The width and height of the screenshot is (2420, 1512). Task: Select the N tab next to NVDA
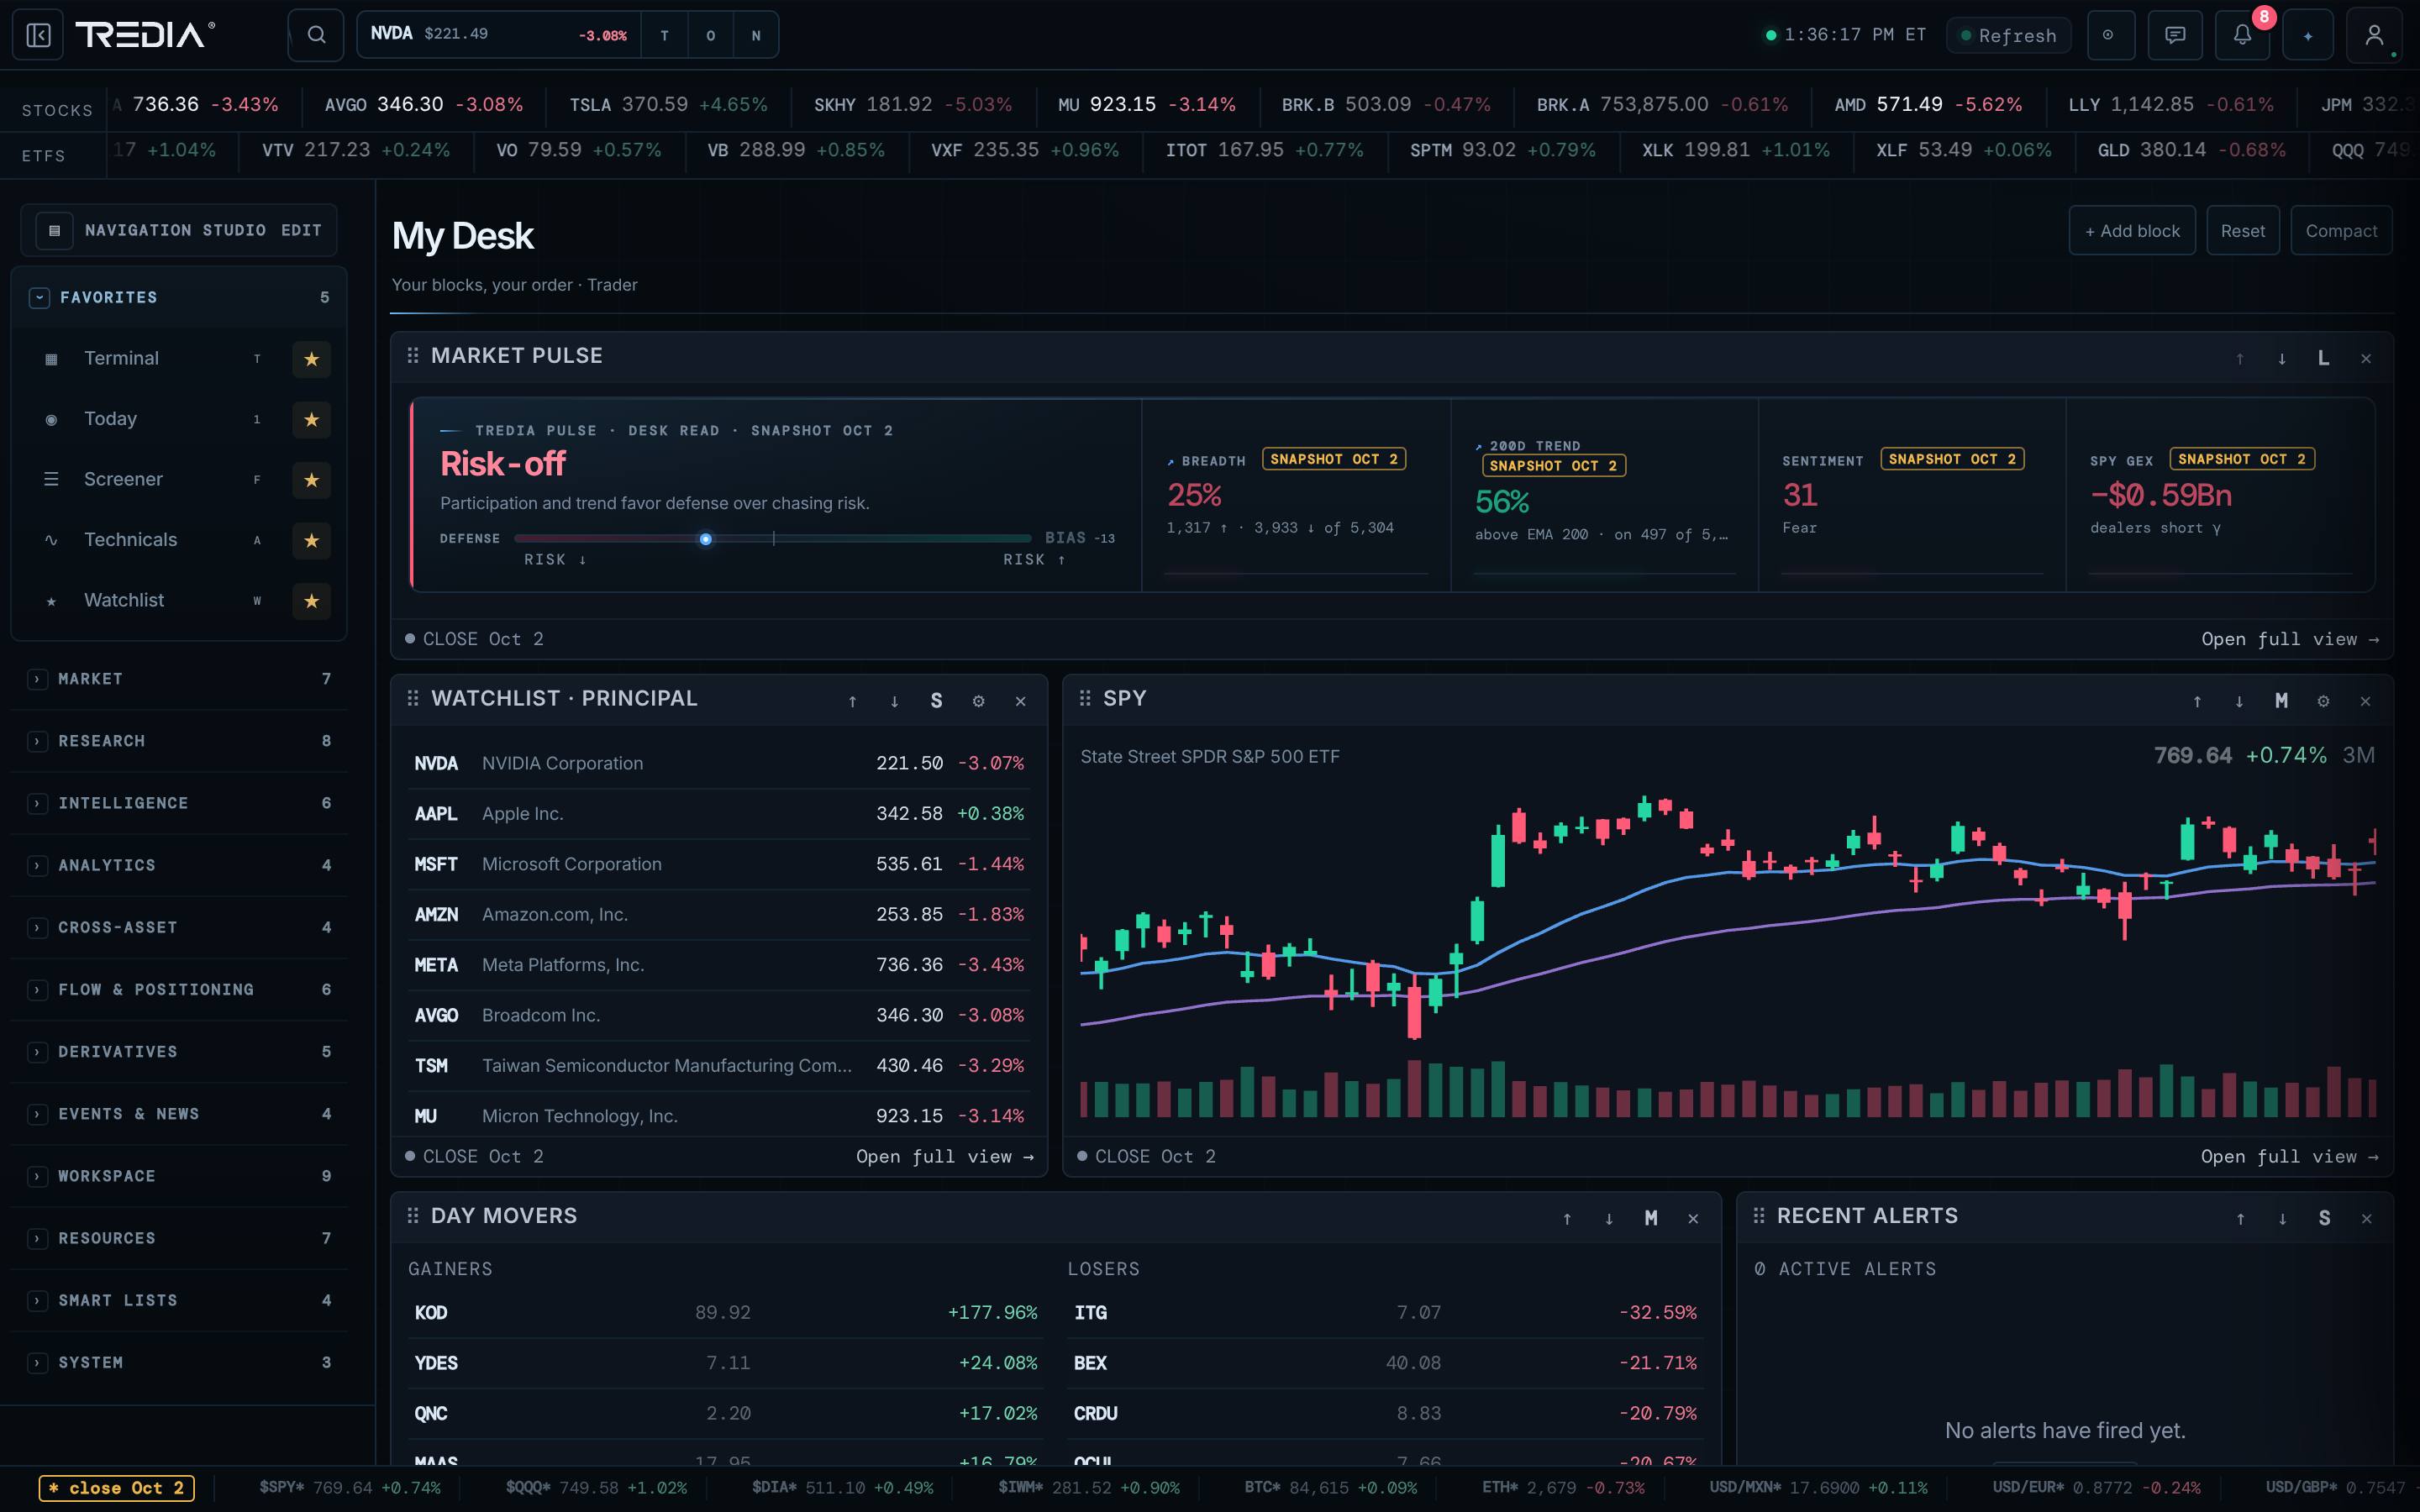pyautogui.click(x=756, y=35)
